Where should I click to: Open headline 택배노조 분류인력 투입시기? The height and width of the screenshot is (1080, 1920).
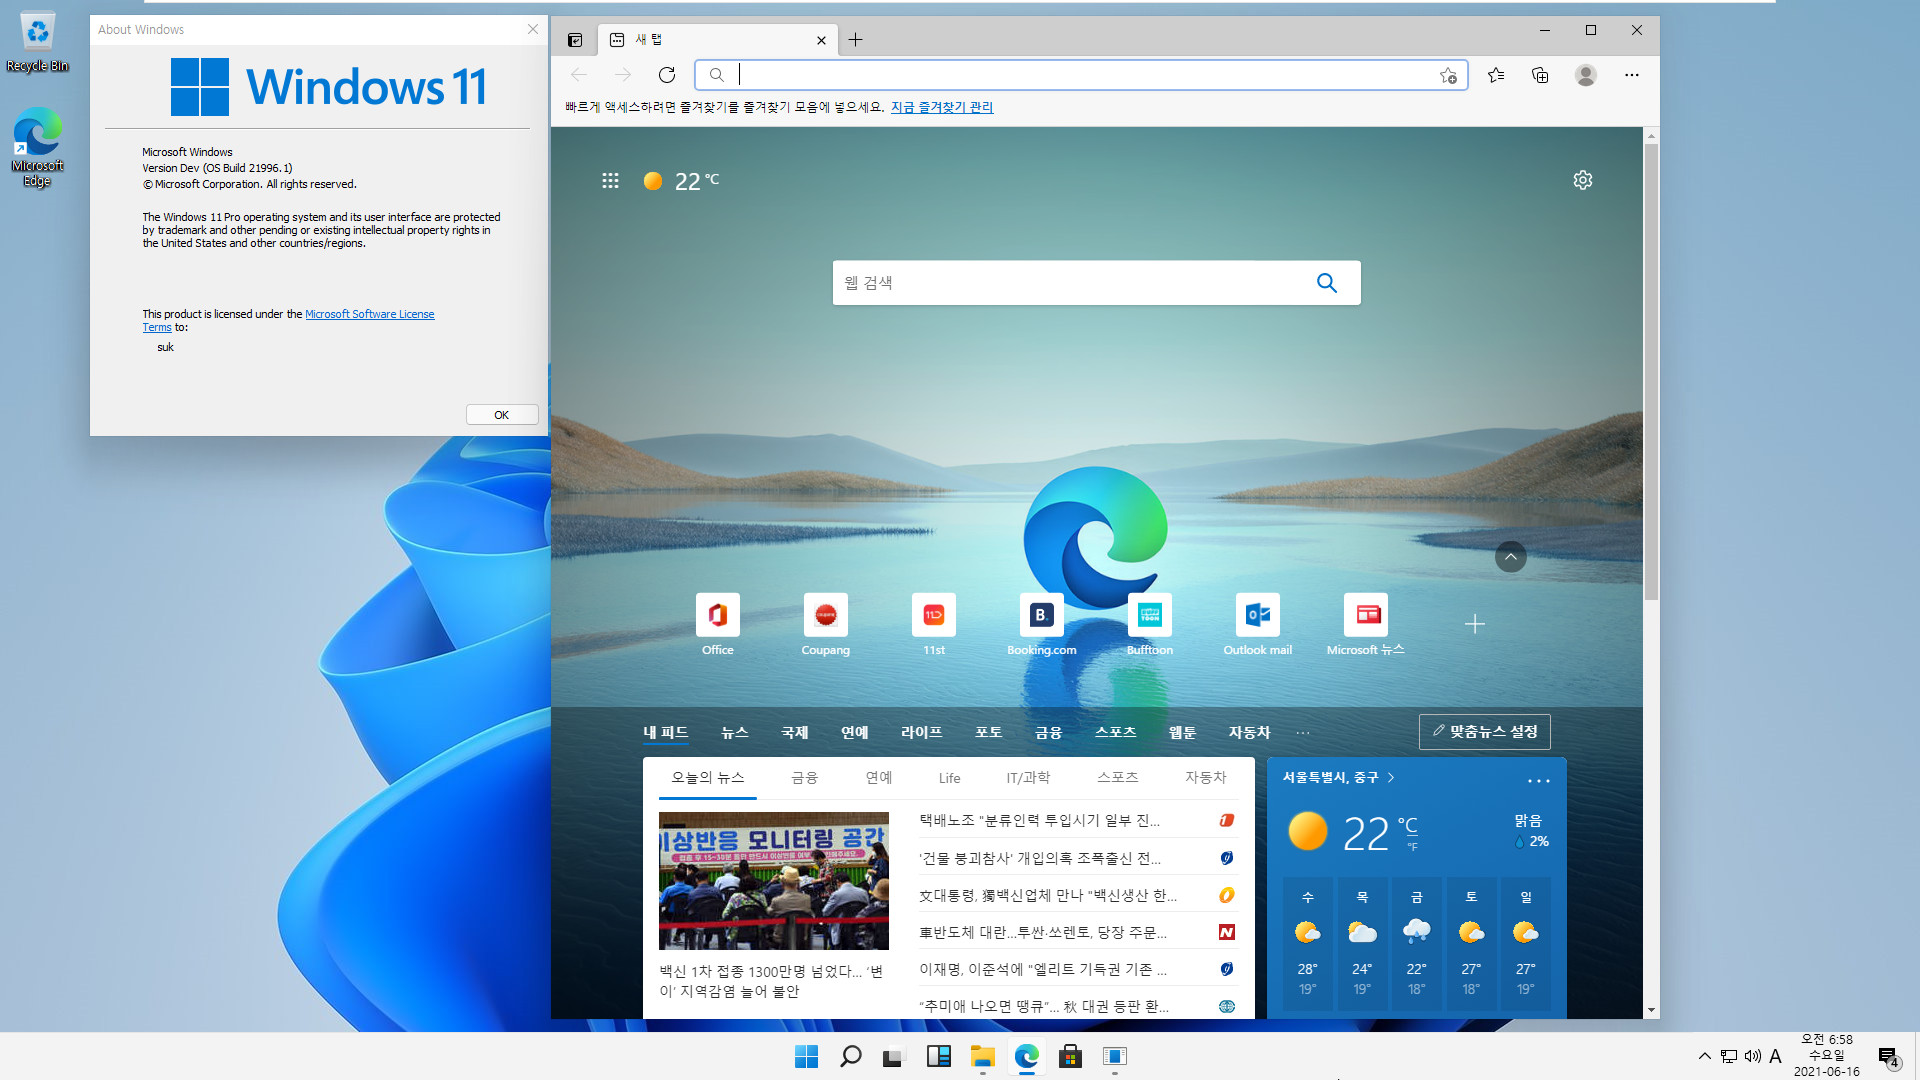click(x=1039, y=820)
